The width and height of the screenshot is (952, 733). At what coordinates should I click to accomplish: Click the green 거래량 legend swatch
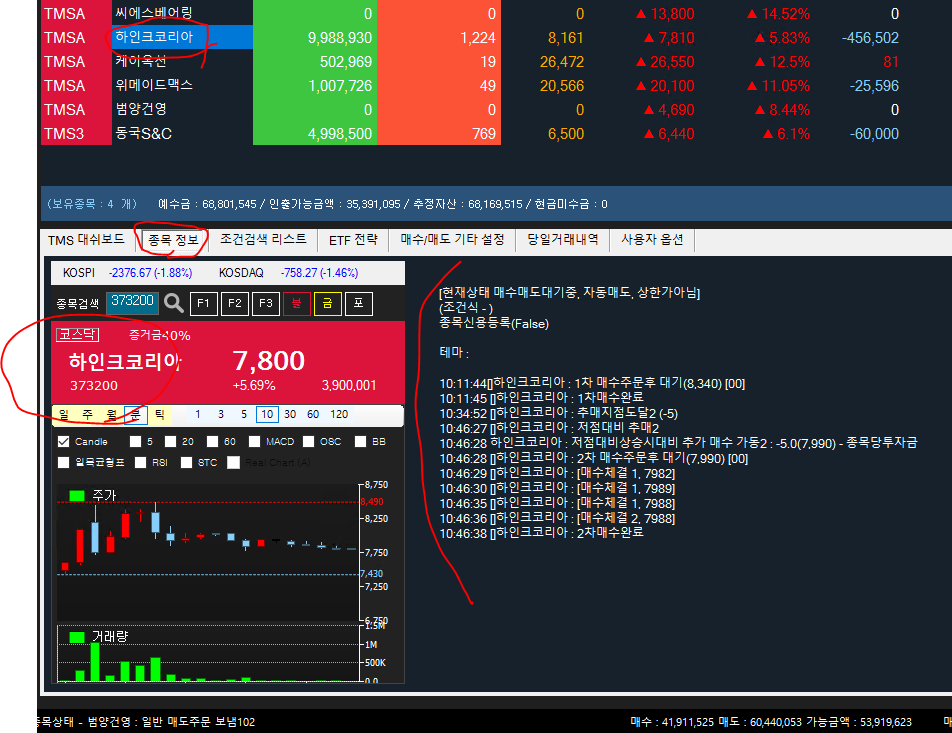[x=76, y=636]
